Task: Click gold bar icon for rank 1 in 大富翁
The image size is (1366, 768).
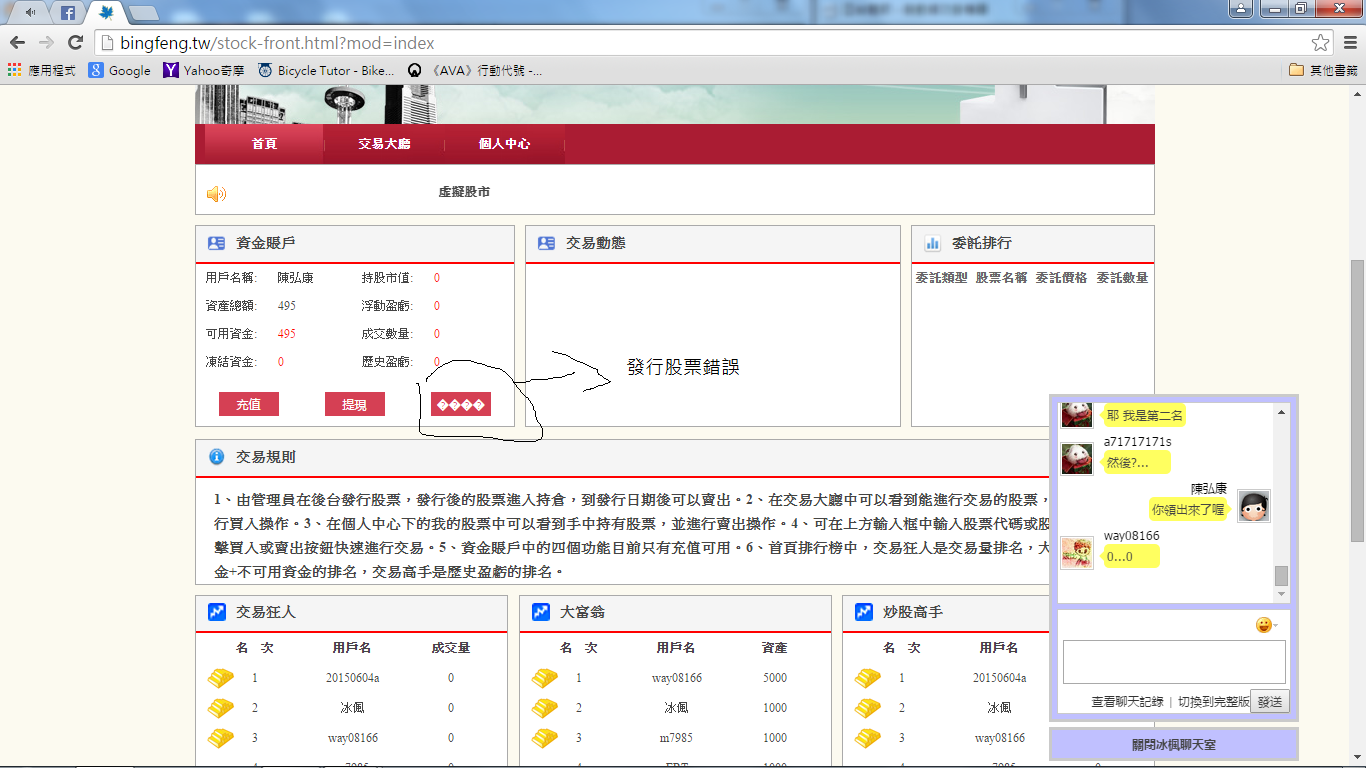Action: 544,678
